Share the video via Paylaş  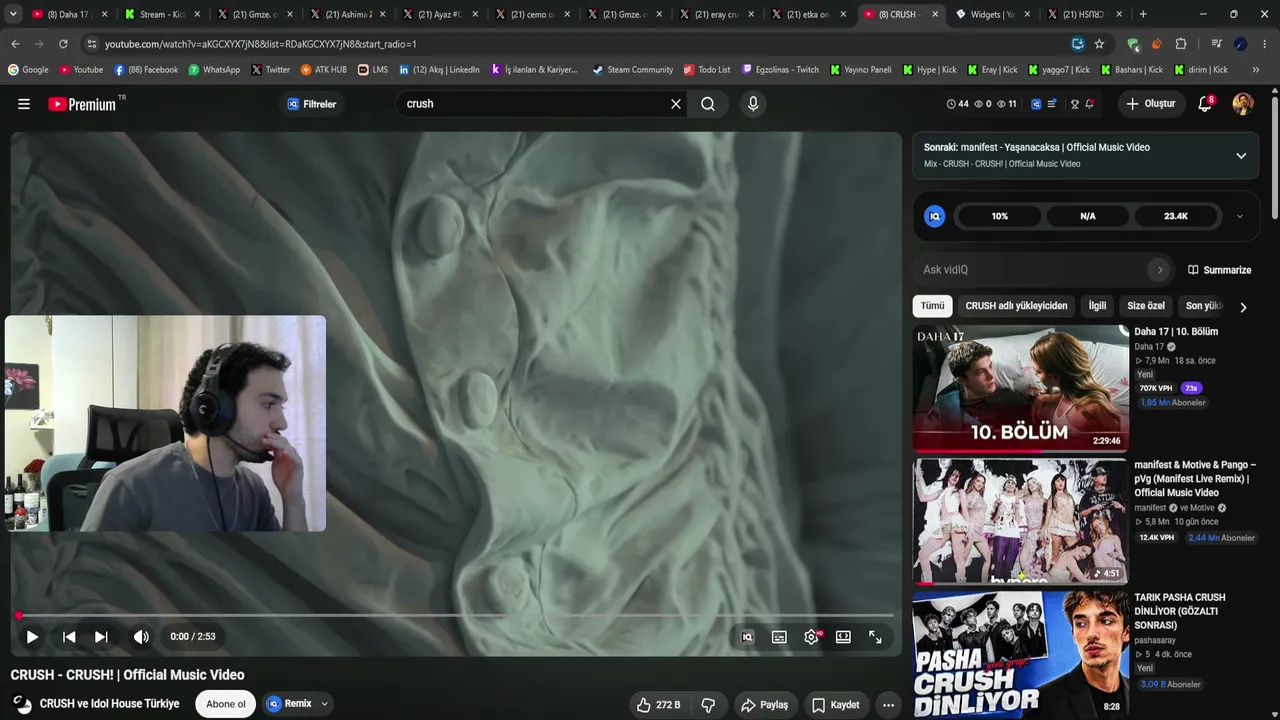point(764,705)
